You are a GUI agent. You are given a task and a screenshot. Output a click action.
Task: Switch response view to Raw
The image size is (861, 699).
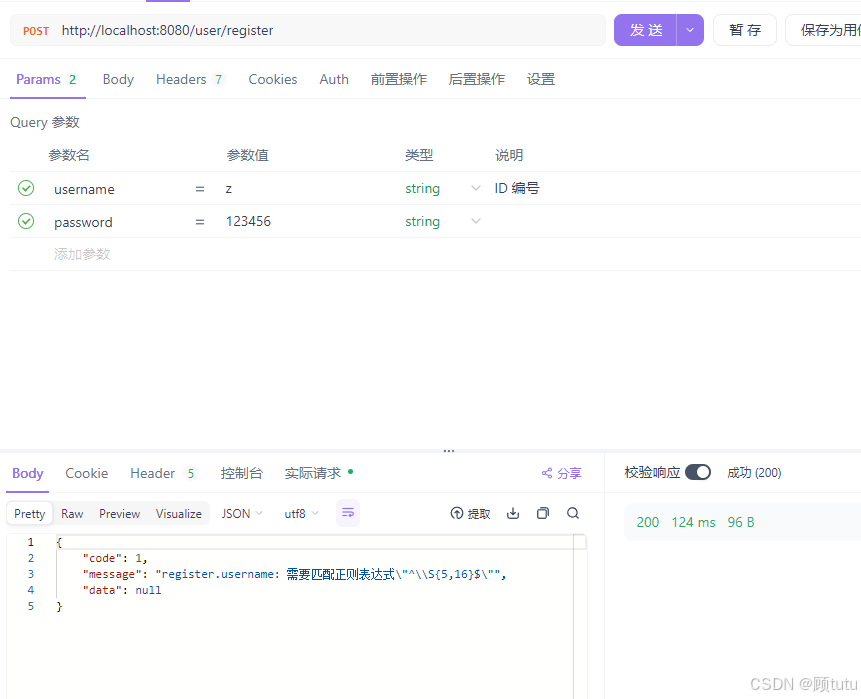click(x=71, y=513)
